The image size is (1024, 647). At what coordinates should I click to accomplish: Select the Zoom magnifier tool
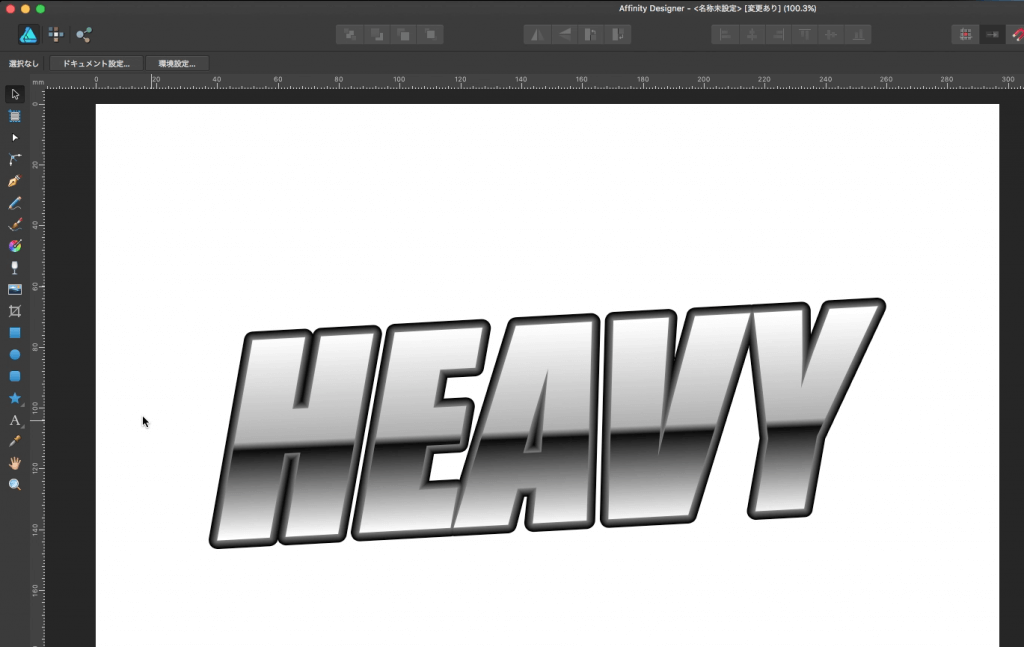click(x=15, y=484)
